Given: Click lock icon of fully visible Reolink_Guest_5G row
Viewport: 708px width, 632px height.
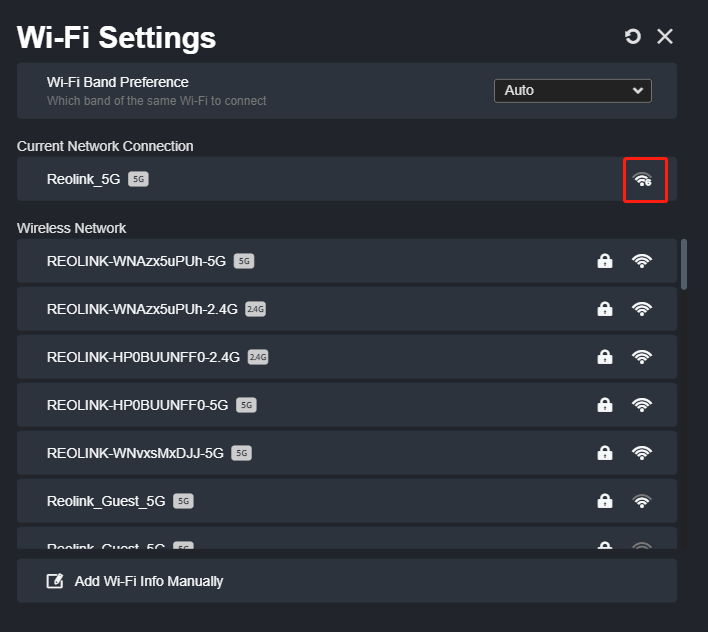Looking at the screenshot, I should [605, 501].
